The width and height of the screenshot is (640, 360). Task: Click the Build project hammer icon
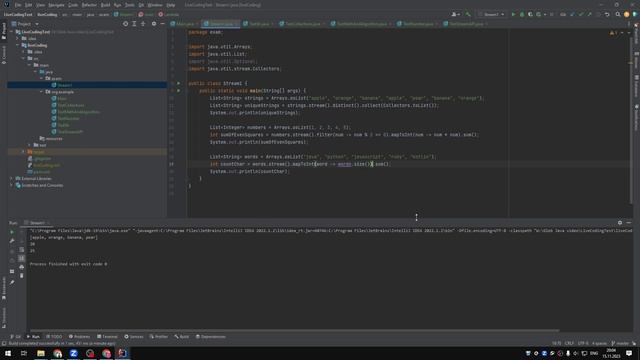(x=468, y=14)
